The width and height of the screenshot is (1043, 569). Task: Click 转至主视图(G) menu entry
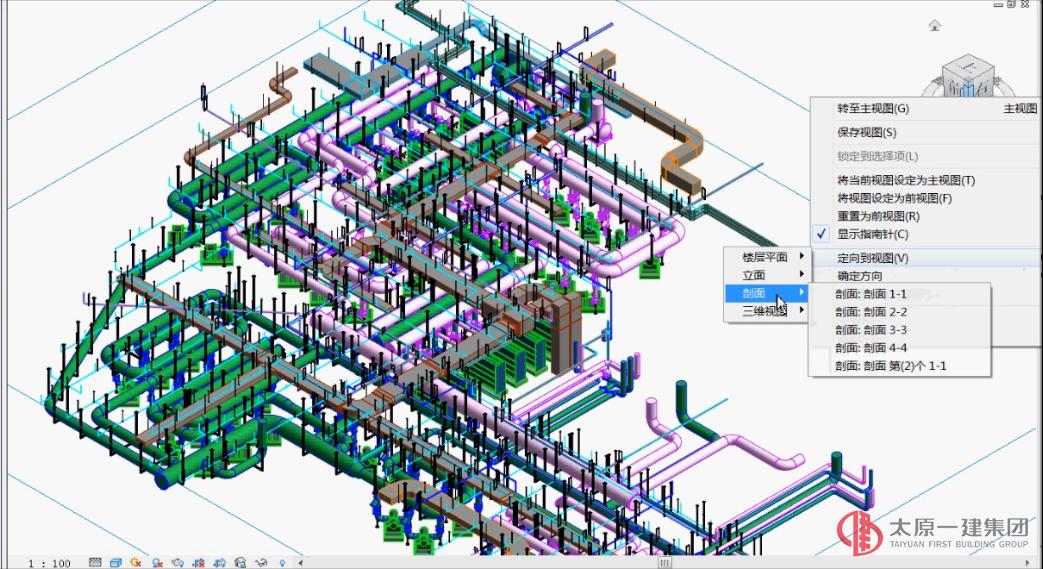[x=873, y=108]
